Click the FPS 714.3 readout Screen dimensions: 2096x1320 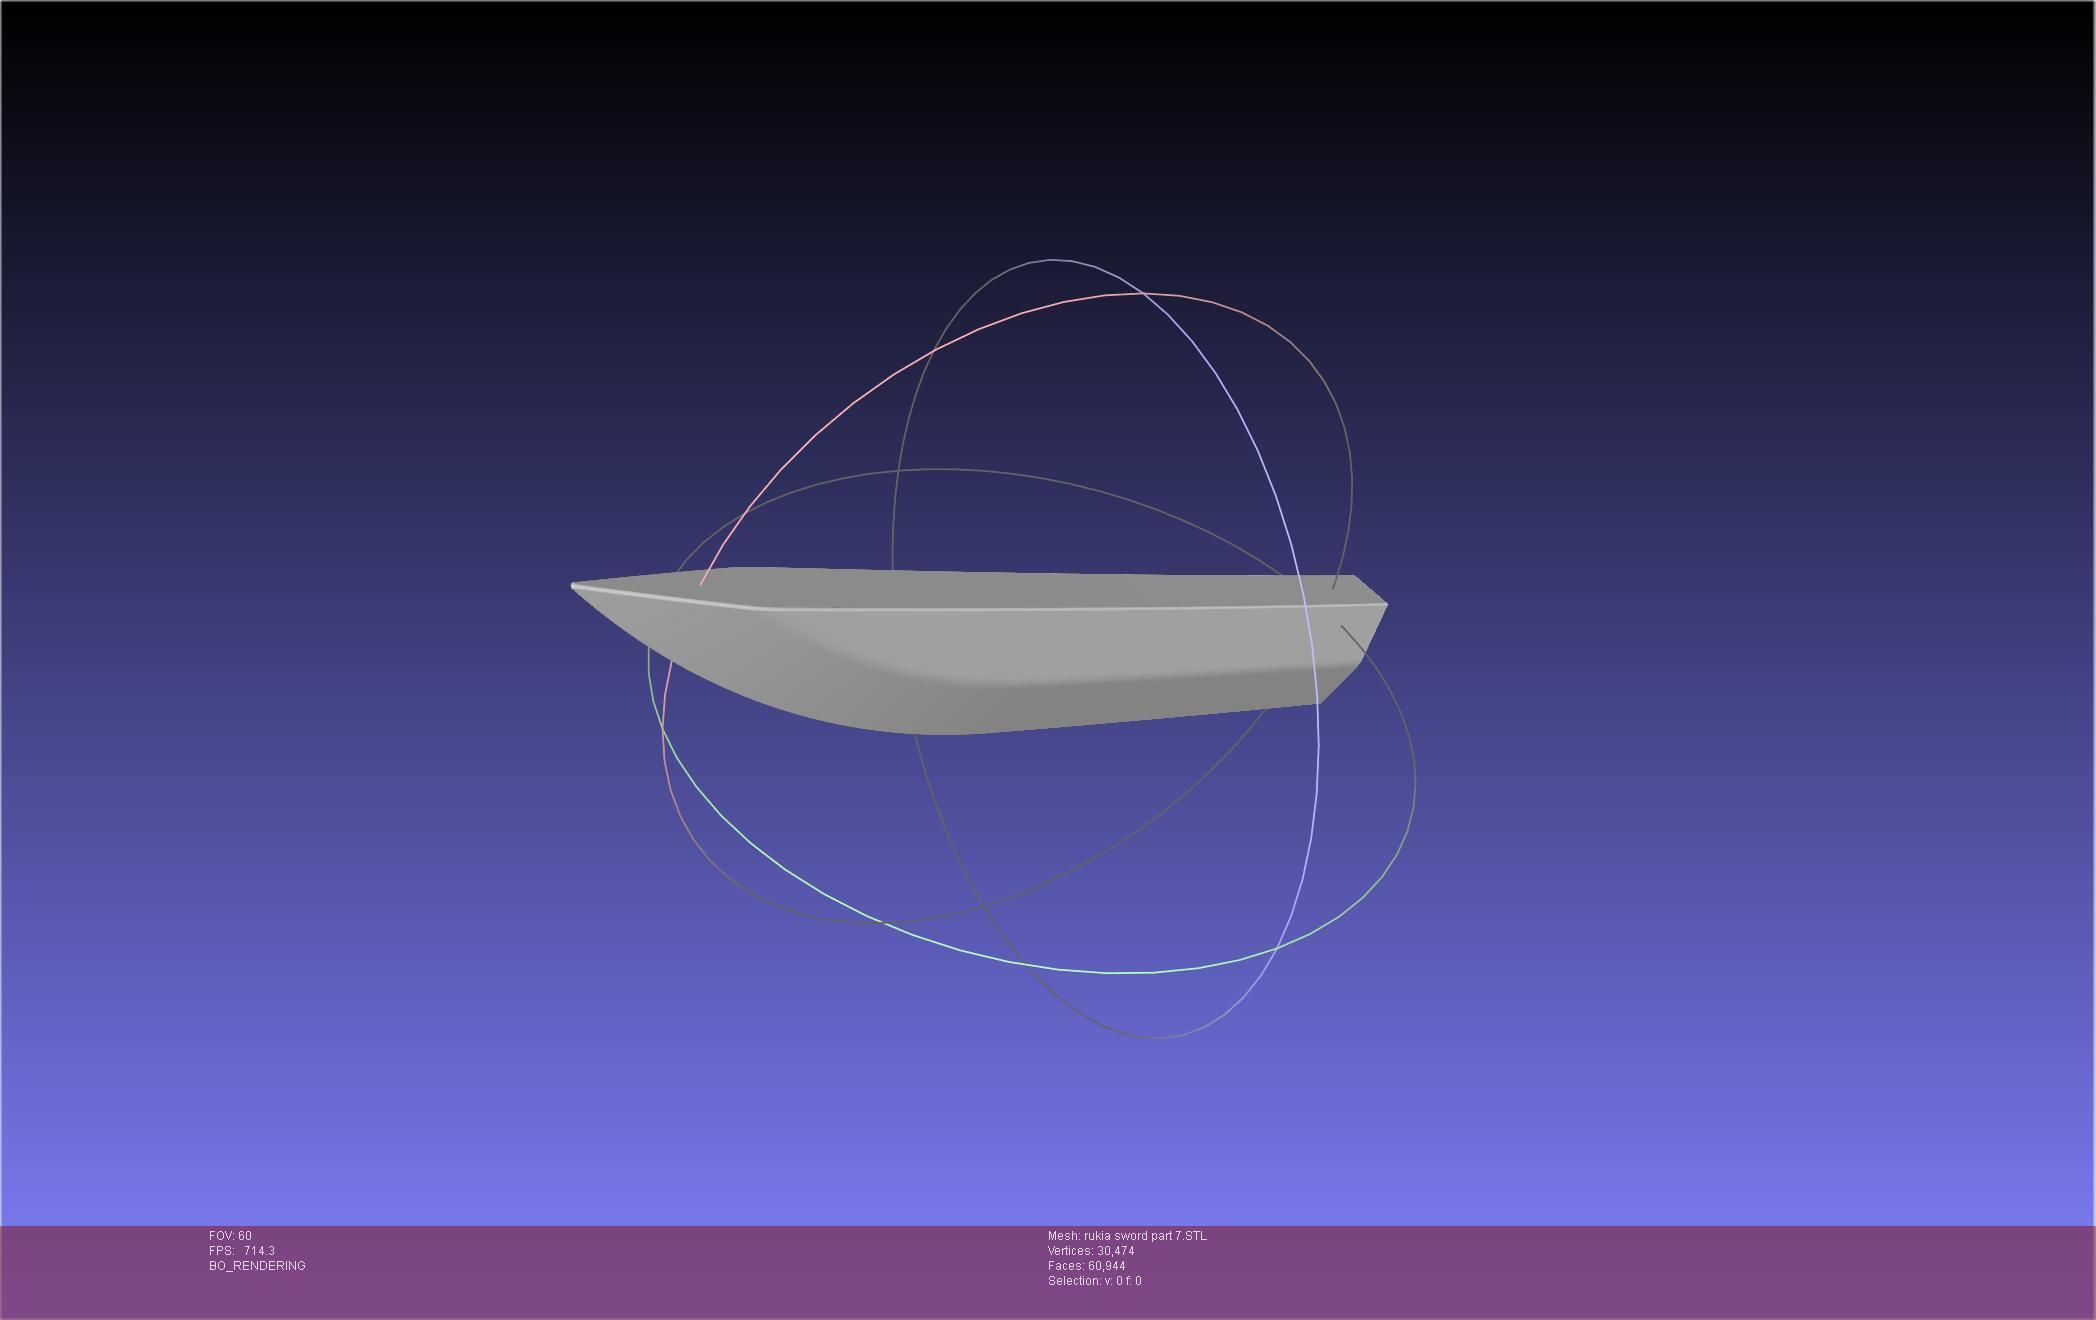[x=242, y=1251]
